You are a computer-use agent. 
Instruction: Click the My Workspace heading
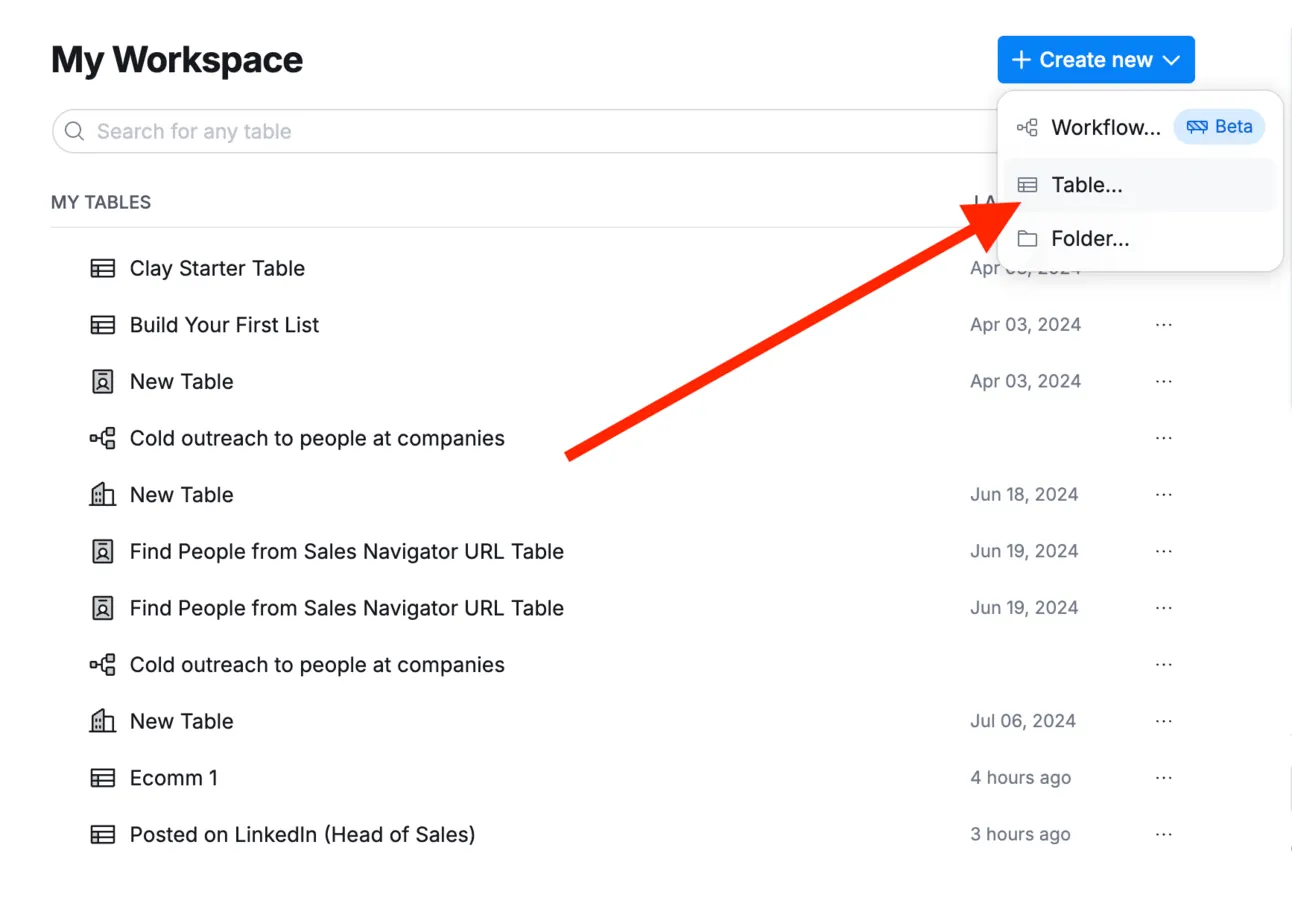click(177, 60)
